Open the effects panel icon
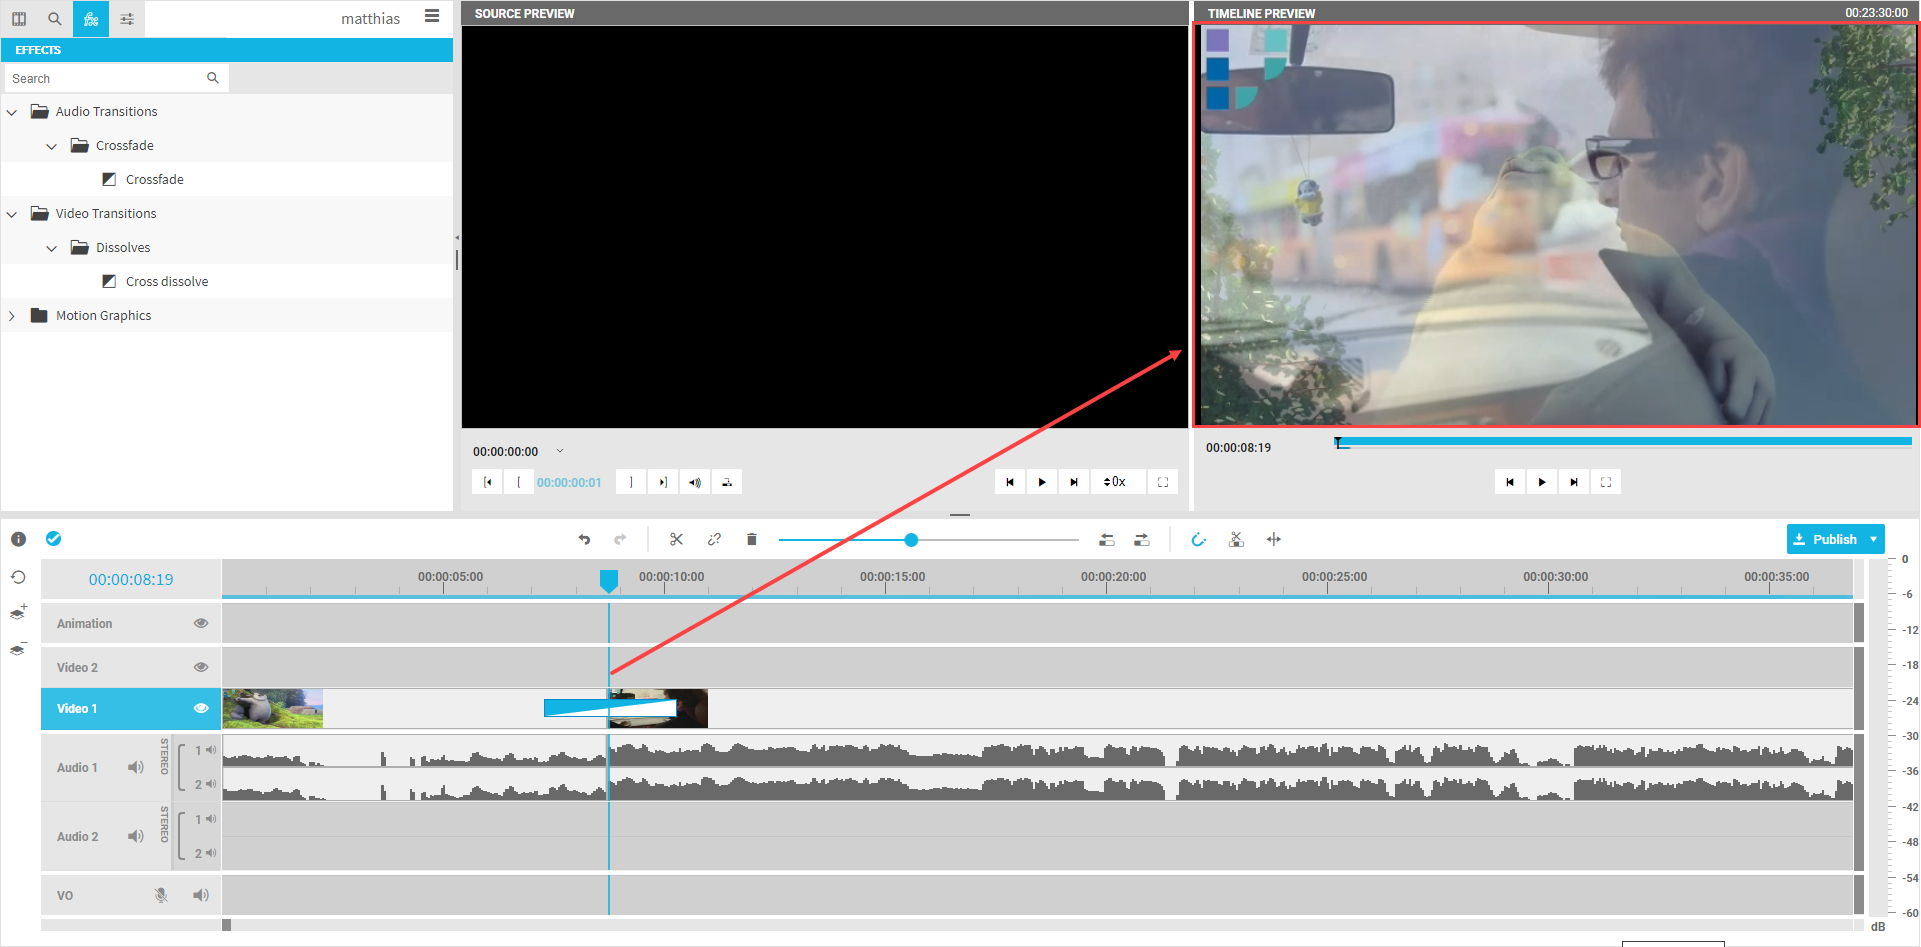 click(91, 19)
